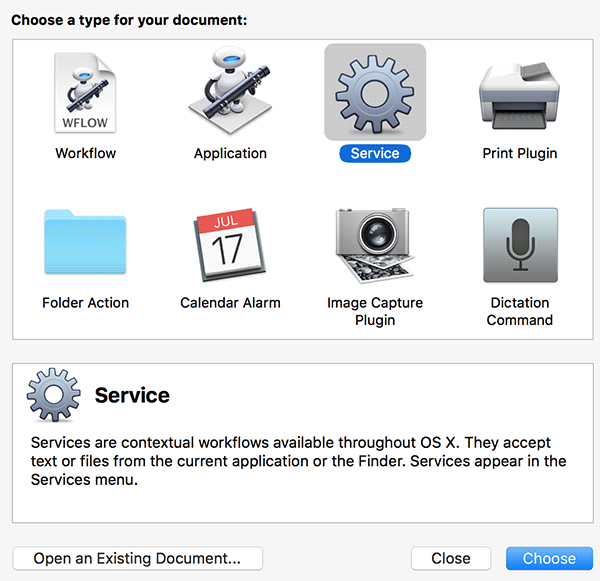
Task: Select the Folder Action folder icon
Action: [85, 242]
